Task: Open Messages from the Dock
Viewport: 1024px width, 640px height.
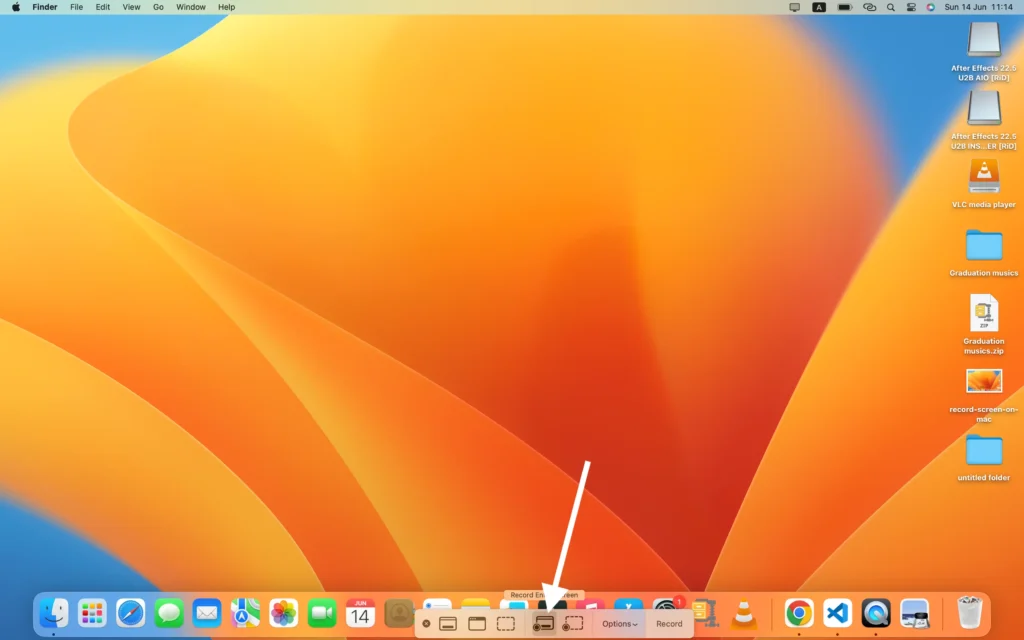Action: pos(168,614)
